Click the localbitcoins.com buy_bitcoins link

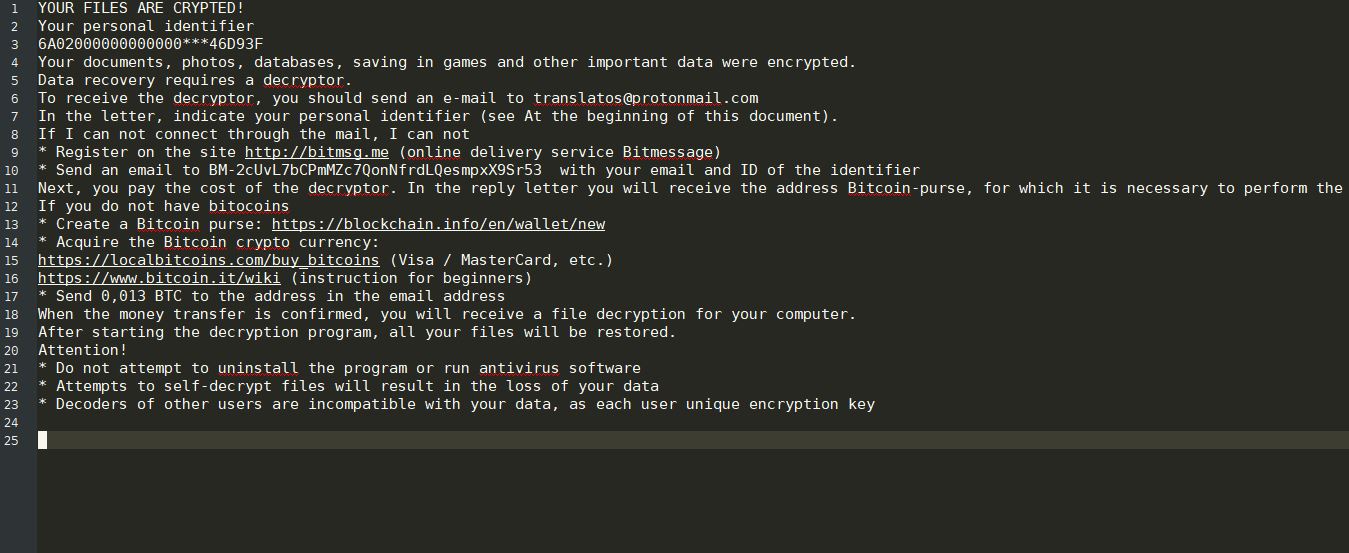[208, 260]
